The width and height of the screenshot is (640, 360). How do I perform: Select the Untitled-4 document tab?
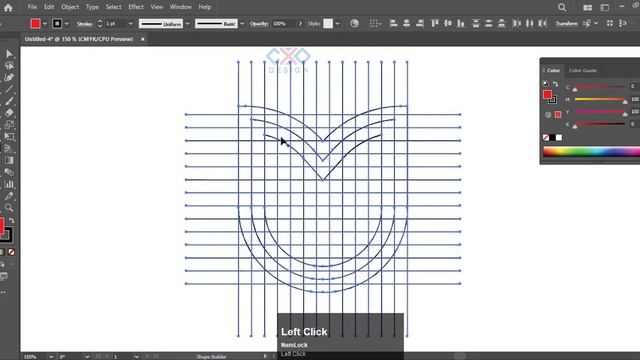tap(79, 39)
